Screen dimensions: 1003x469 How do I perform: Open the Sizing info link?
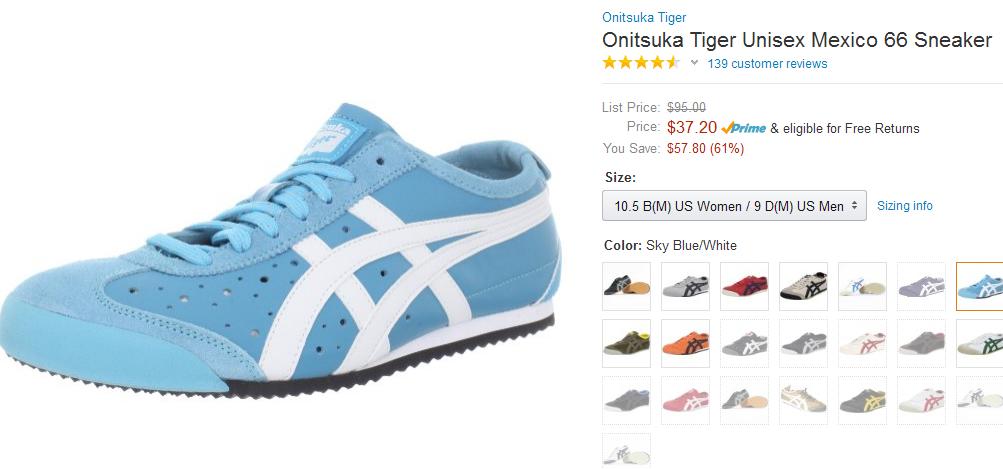[x=904, y=205]
